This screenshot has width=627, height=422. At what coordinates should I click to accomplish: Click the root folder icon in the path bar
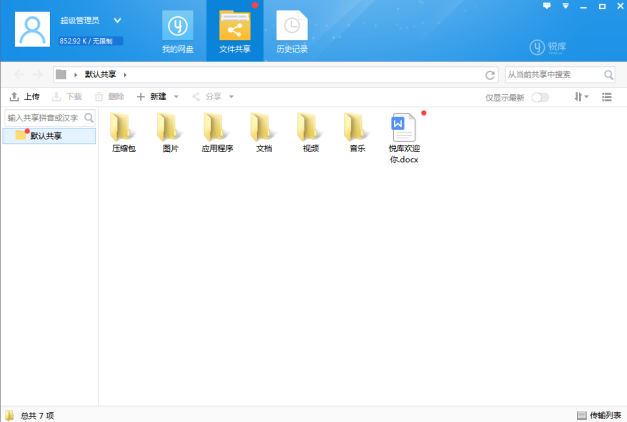pos(61,74)
